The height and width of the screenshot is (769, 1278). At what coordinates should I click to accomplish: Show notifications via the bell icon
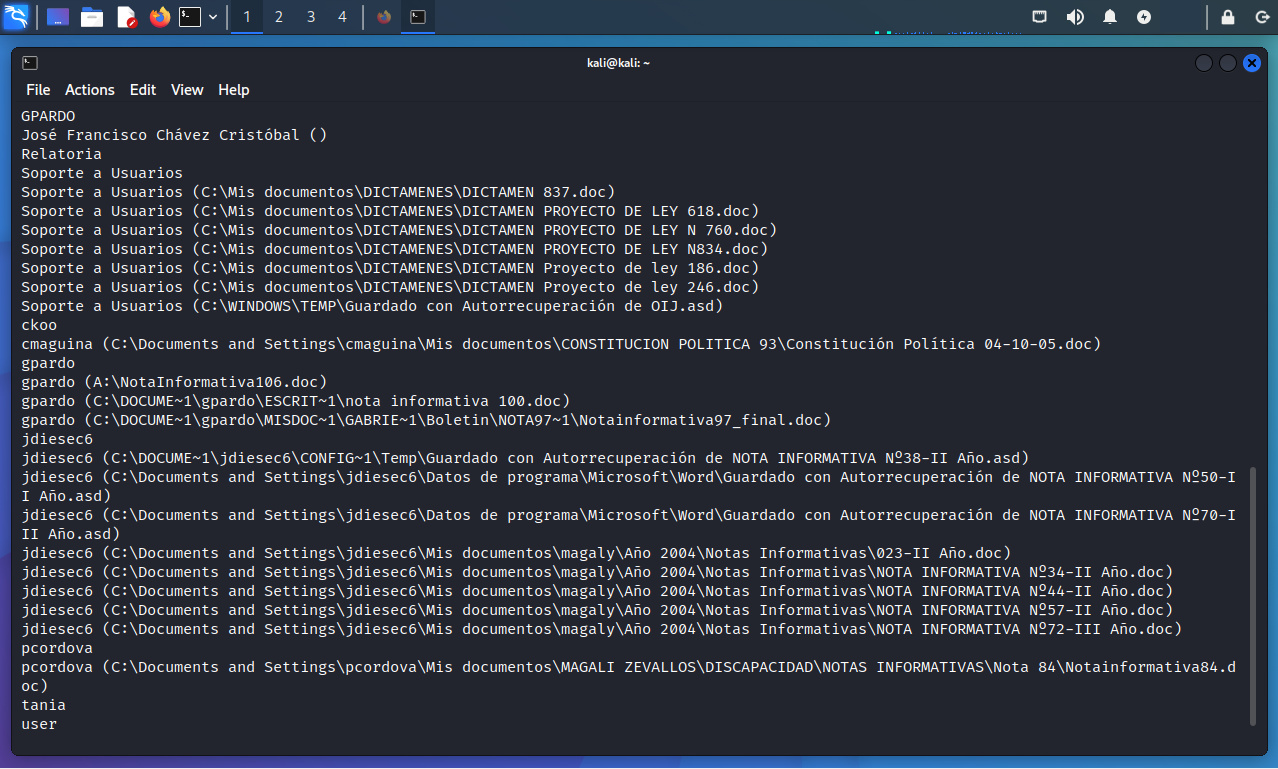(1110, 17)
